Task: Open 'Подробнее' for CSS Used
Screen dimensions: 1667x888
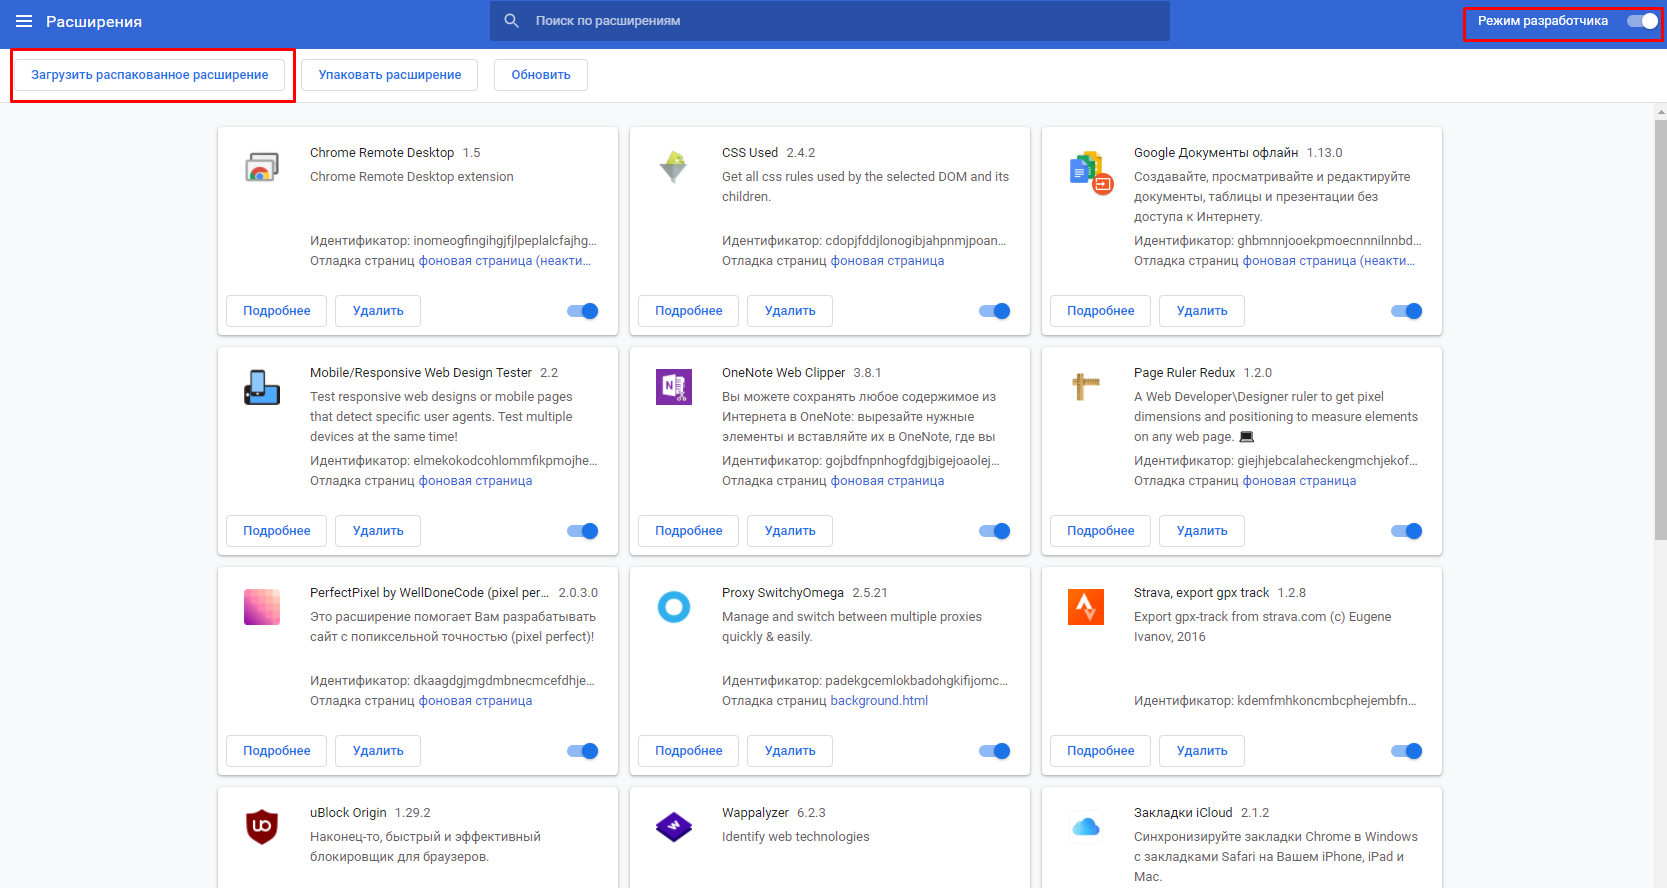Action: pos(689,311)
